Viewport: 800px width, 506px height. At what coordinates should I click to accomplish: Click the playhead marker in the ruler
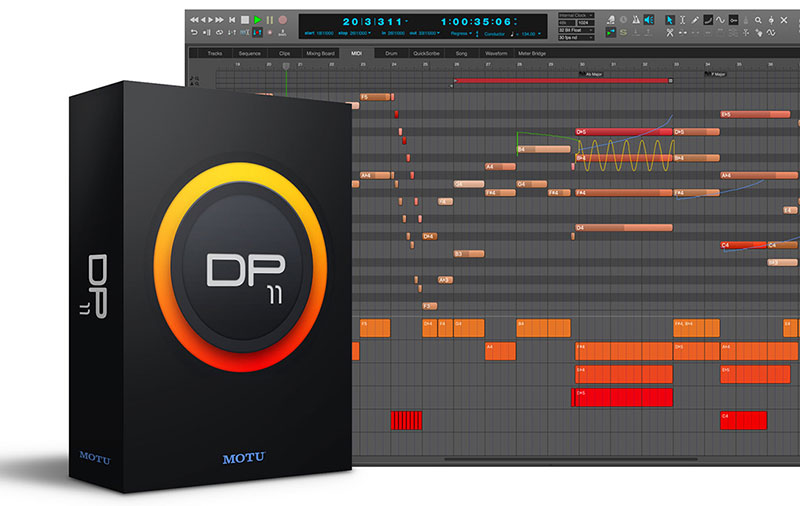pyautogui.click(x=286, y=66)
